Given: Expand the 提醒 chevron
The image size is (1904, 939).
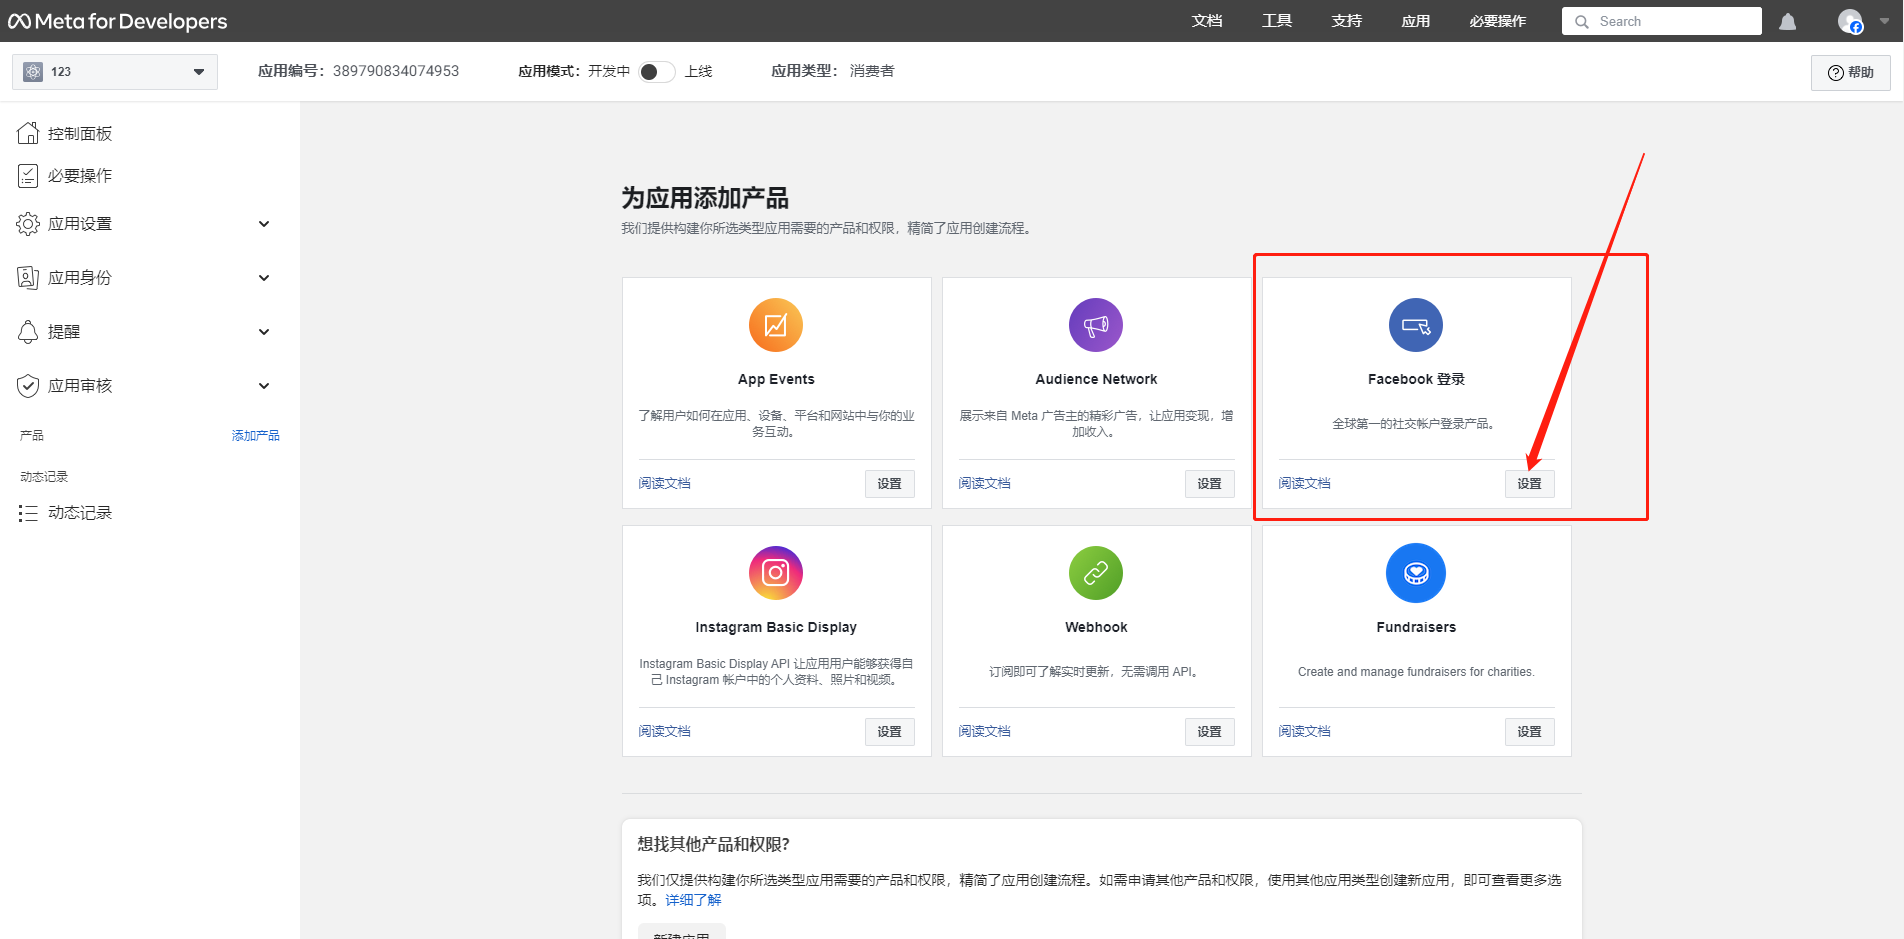Looking at the screenshot, I should (x=264, y=332).
